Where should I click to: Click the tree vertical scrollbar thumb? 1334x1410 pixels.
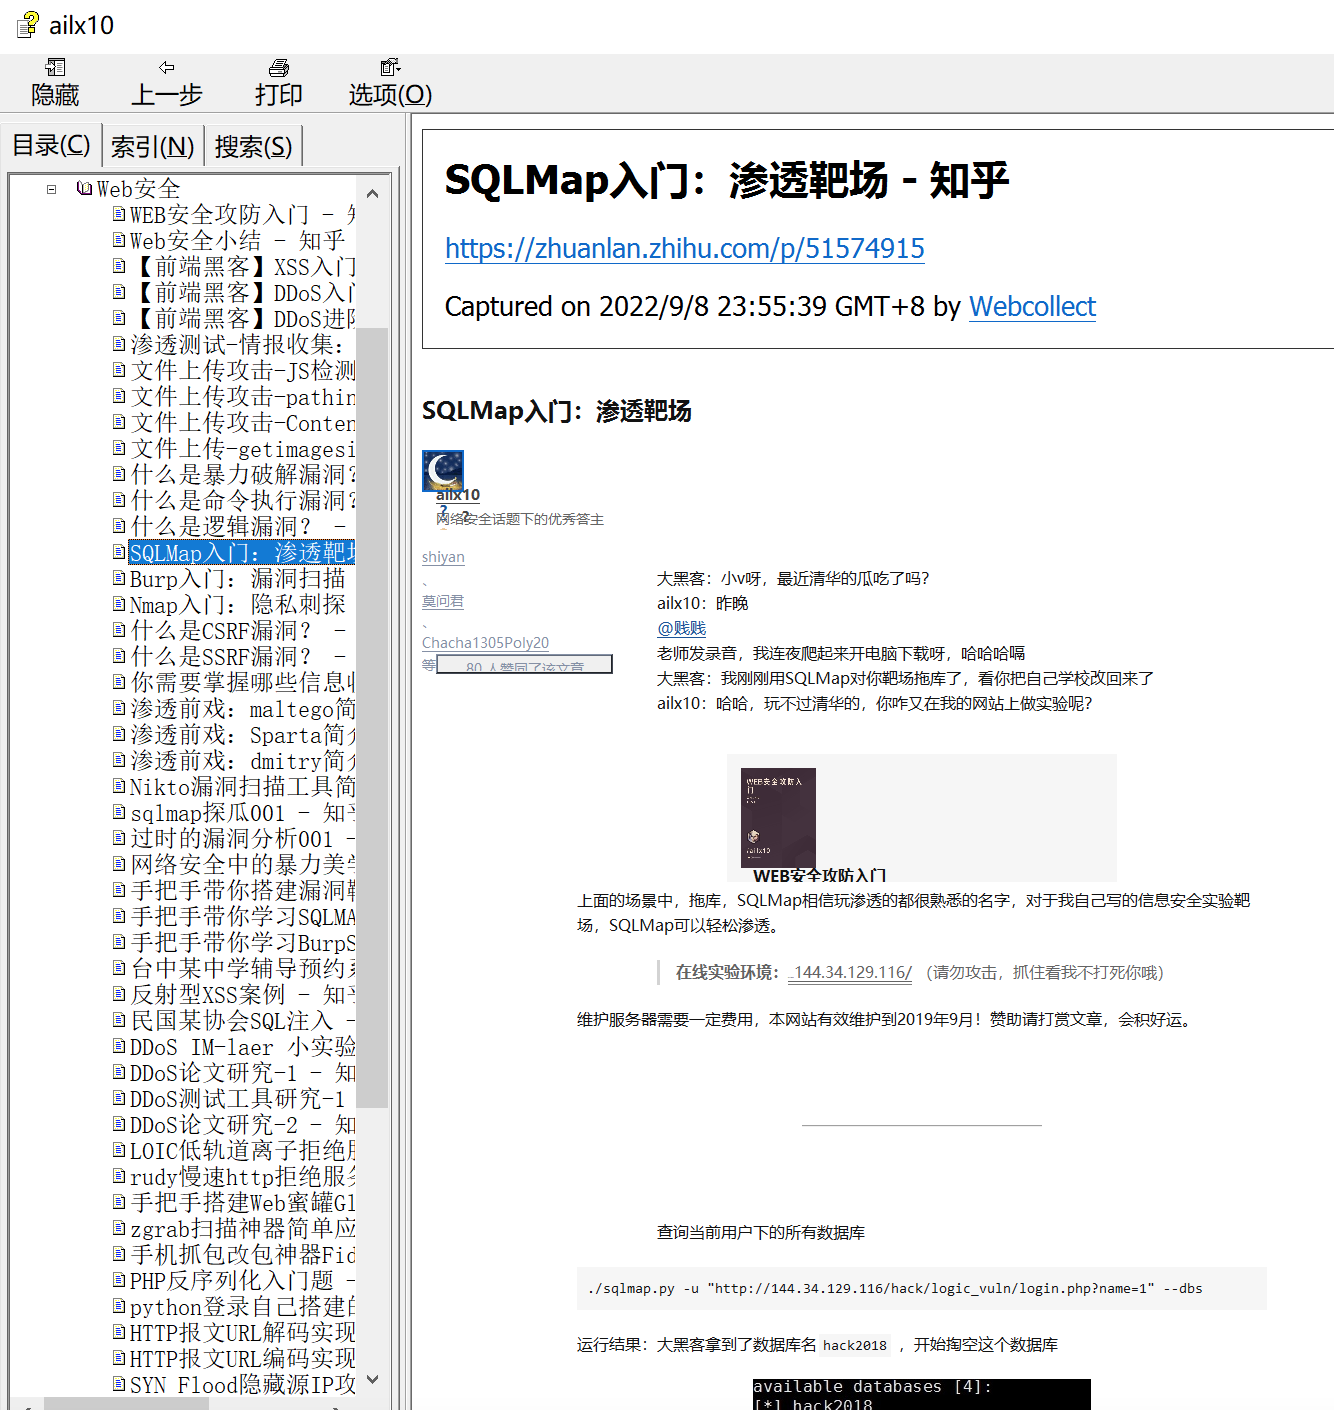[x=372, y=717]
